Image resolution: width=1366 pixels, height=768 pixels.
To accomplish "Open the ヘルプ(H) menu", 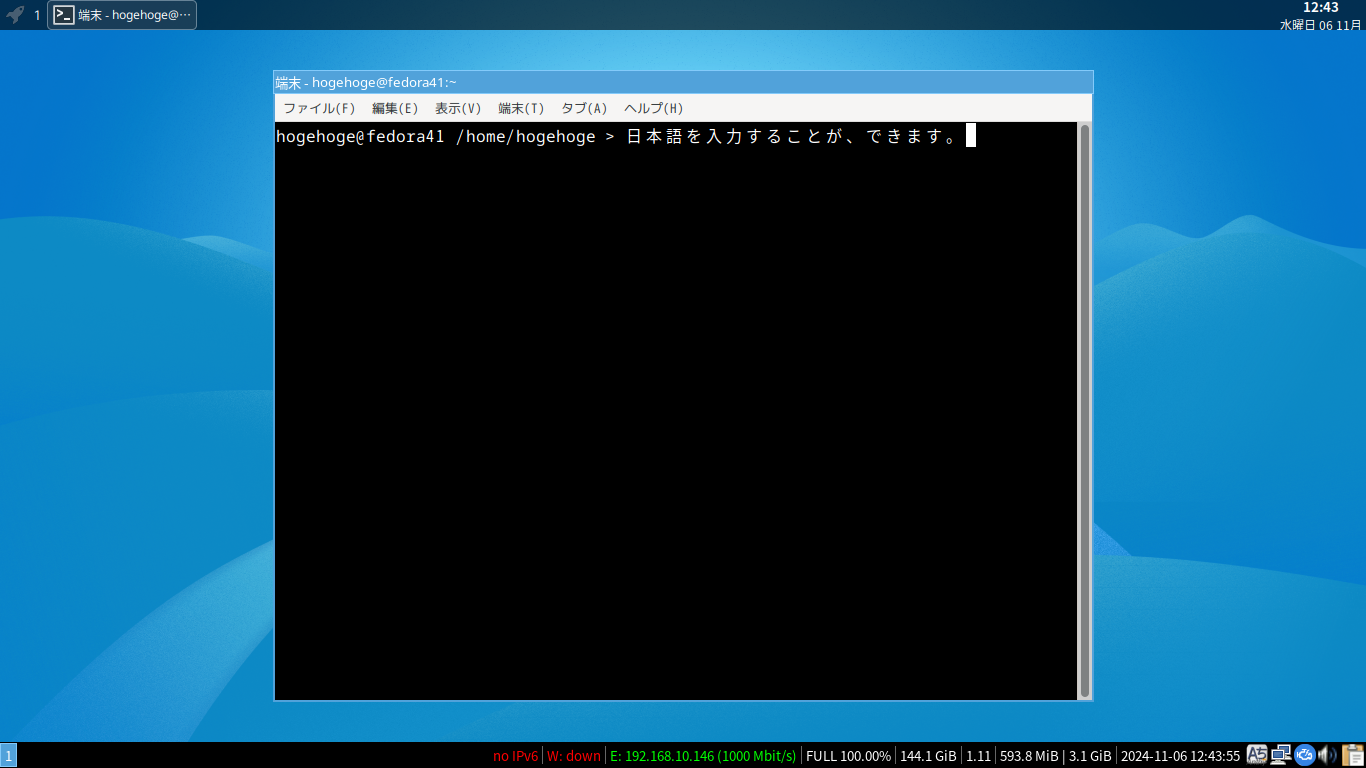I will (651, 108).
